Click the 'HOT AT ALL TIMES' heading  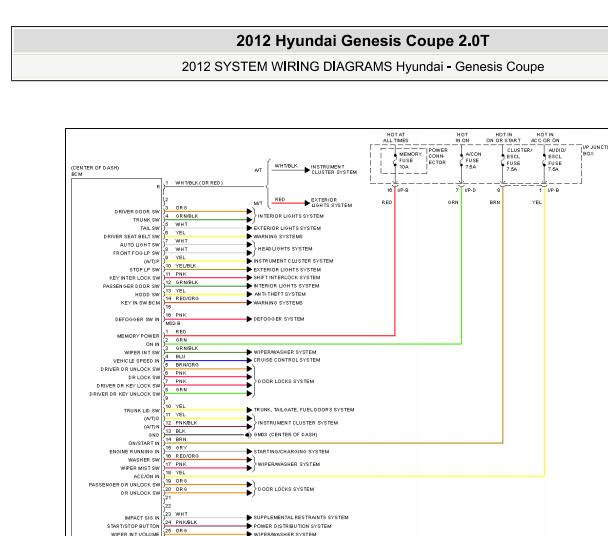[x=396, y=137]
